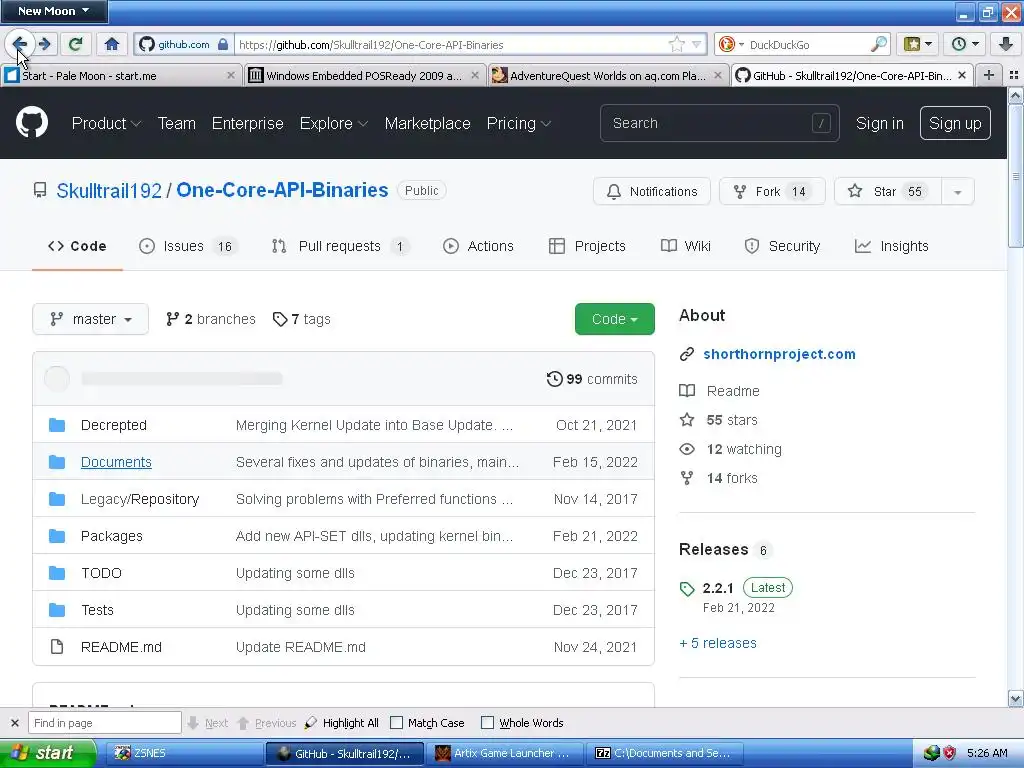Click the Decrepted folder icon
This screenshot has height=768, width=1024.
57,425
